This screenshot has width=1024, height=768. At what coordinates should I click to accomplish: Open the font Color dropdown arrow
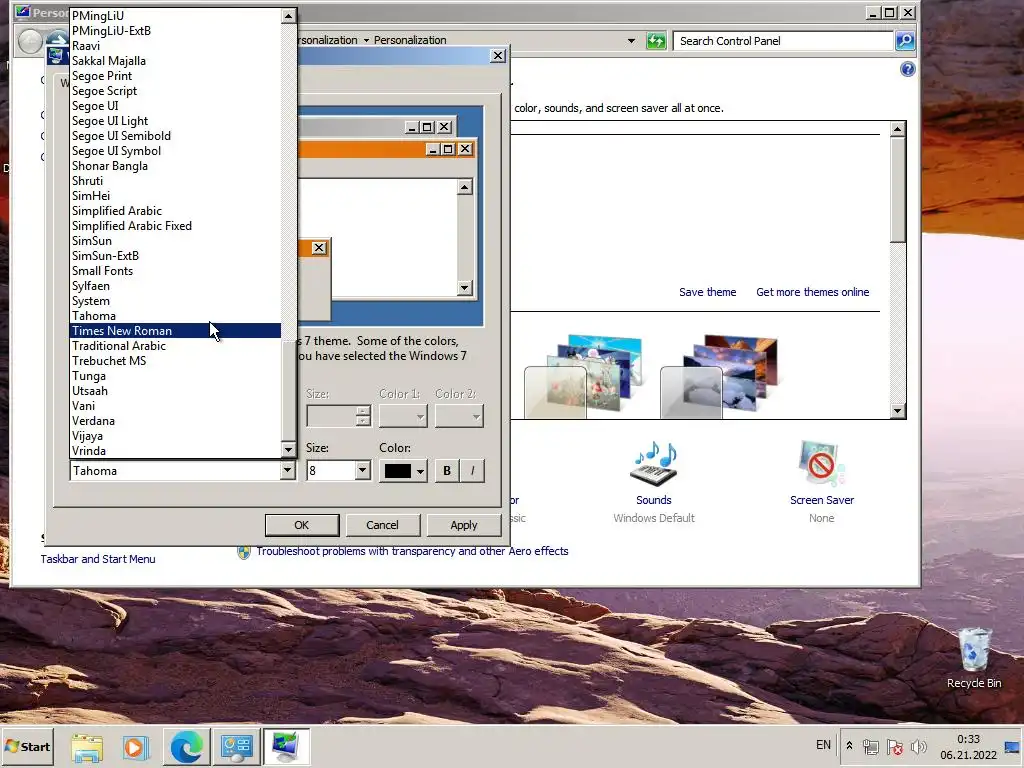(x=421, y=471)
